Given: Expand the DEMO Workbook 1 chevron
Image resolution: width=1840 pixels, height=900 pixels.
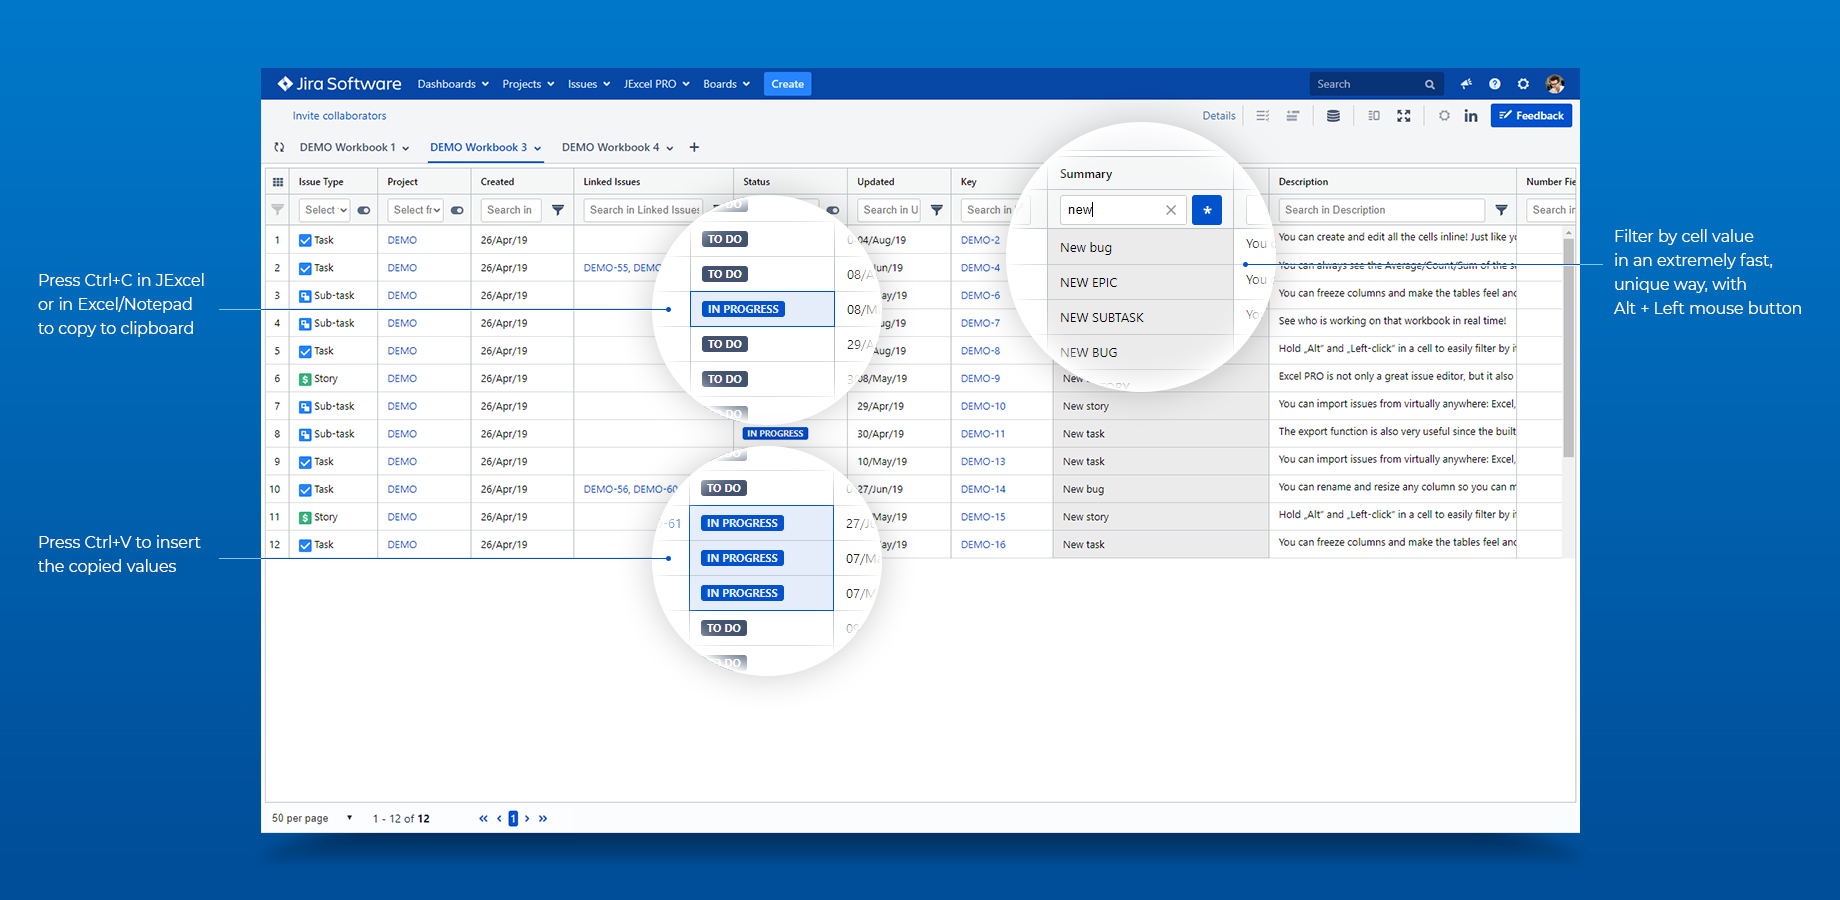Looking at the screenshot, I should (406, 148).
